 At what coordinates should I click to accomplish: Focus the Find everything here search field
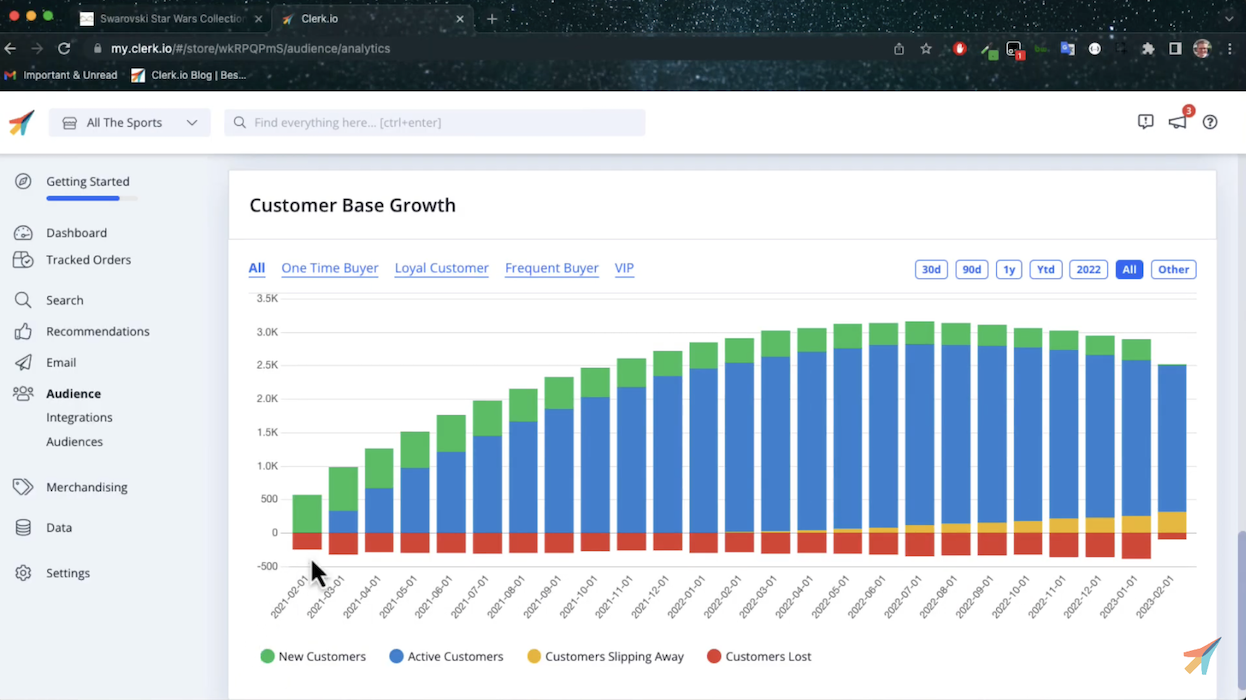point(434,122)
